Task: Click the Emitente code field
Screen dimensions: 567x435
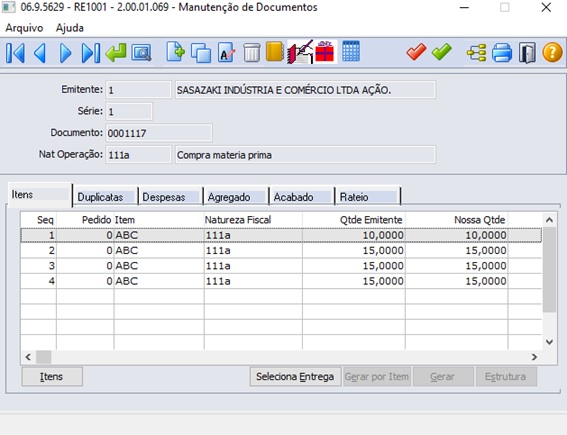Action: [x=138, y=90]
